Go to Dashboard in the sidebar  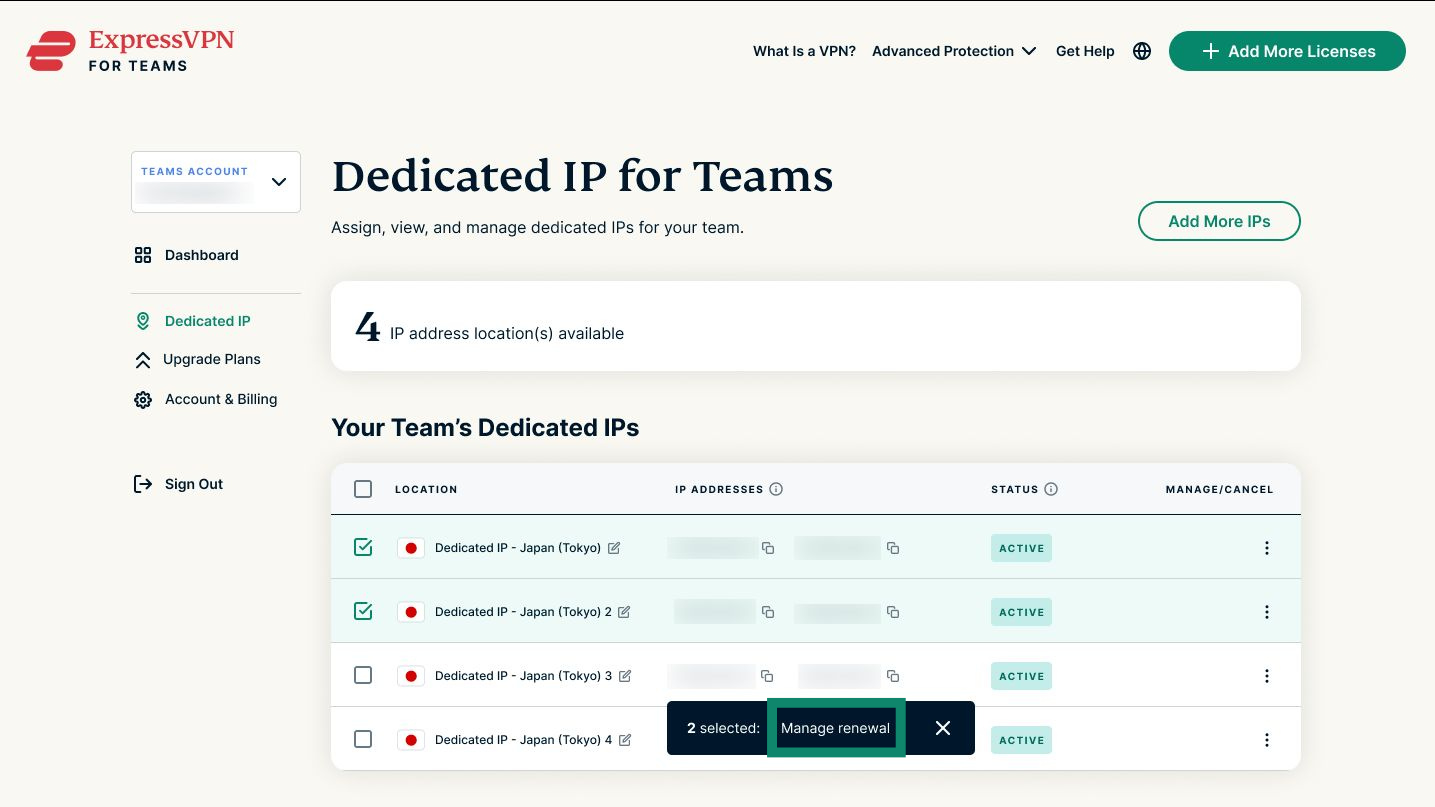[187, 255]
